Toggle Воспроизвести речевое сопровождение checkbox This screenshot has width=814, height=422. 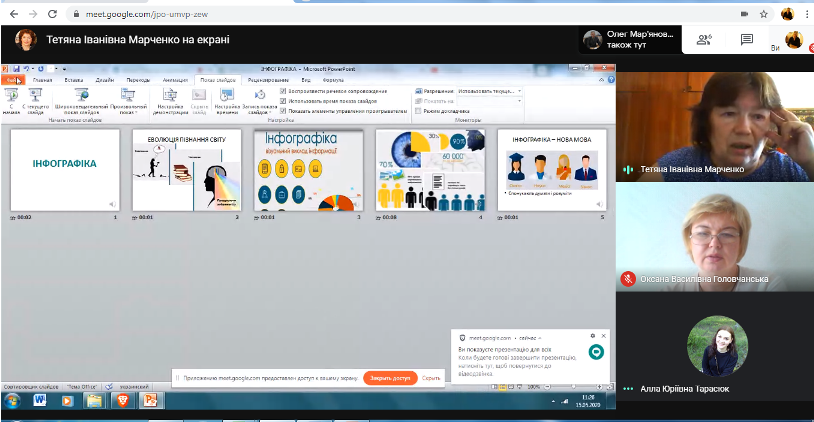(x=283, y=91)
